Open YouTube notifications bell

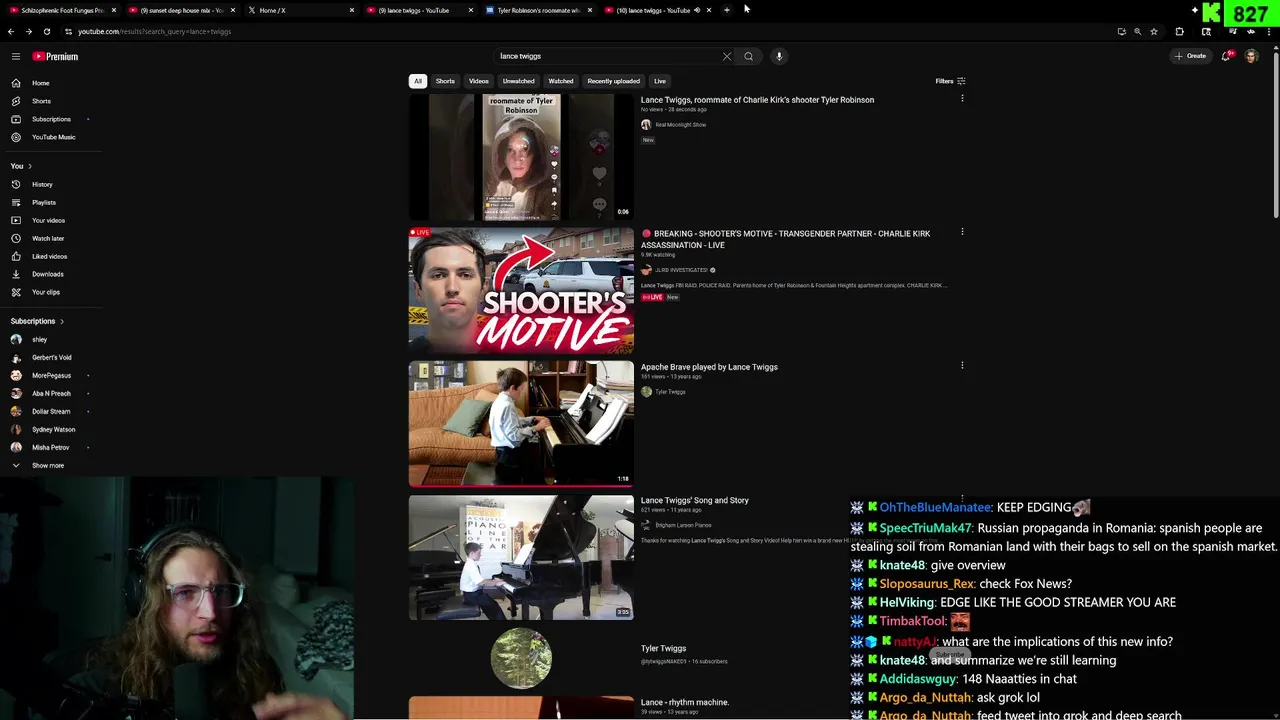tap(1226, 56)
